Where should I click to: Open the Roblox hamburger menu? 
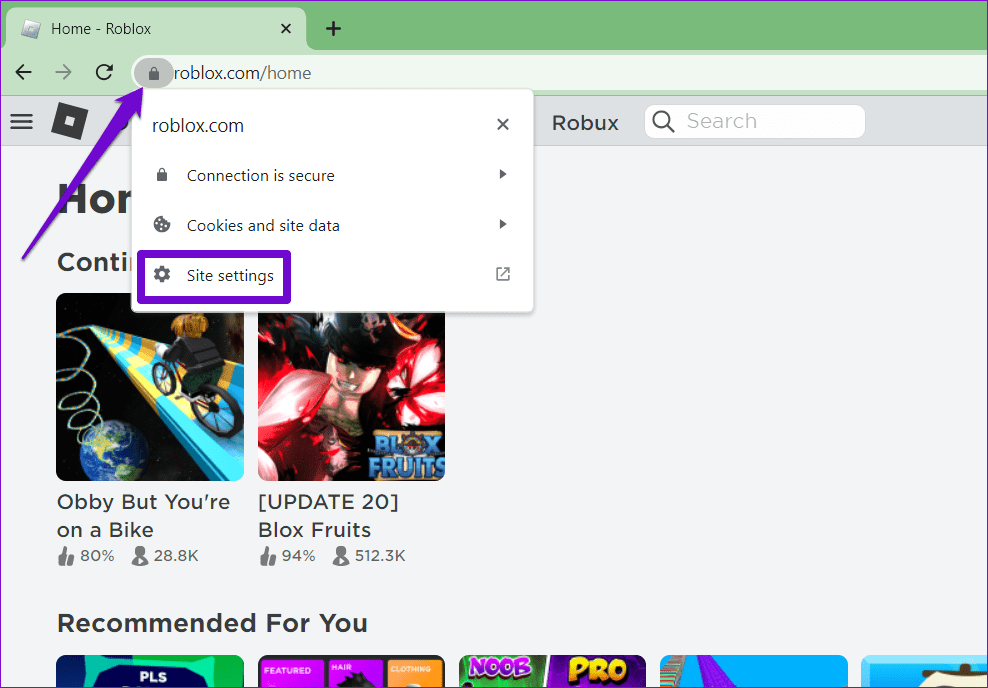pyautogui.click(x=21, y=121)
